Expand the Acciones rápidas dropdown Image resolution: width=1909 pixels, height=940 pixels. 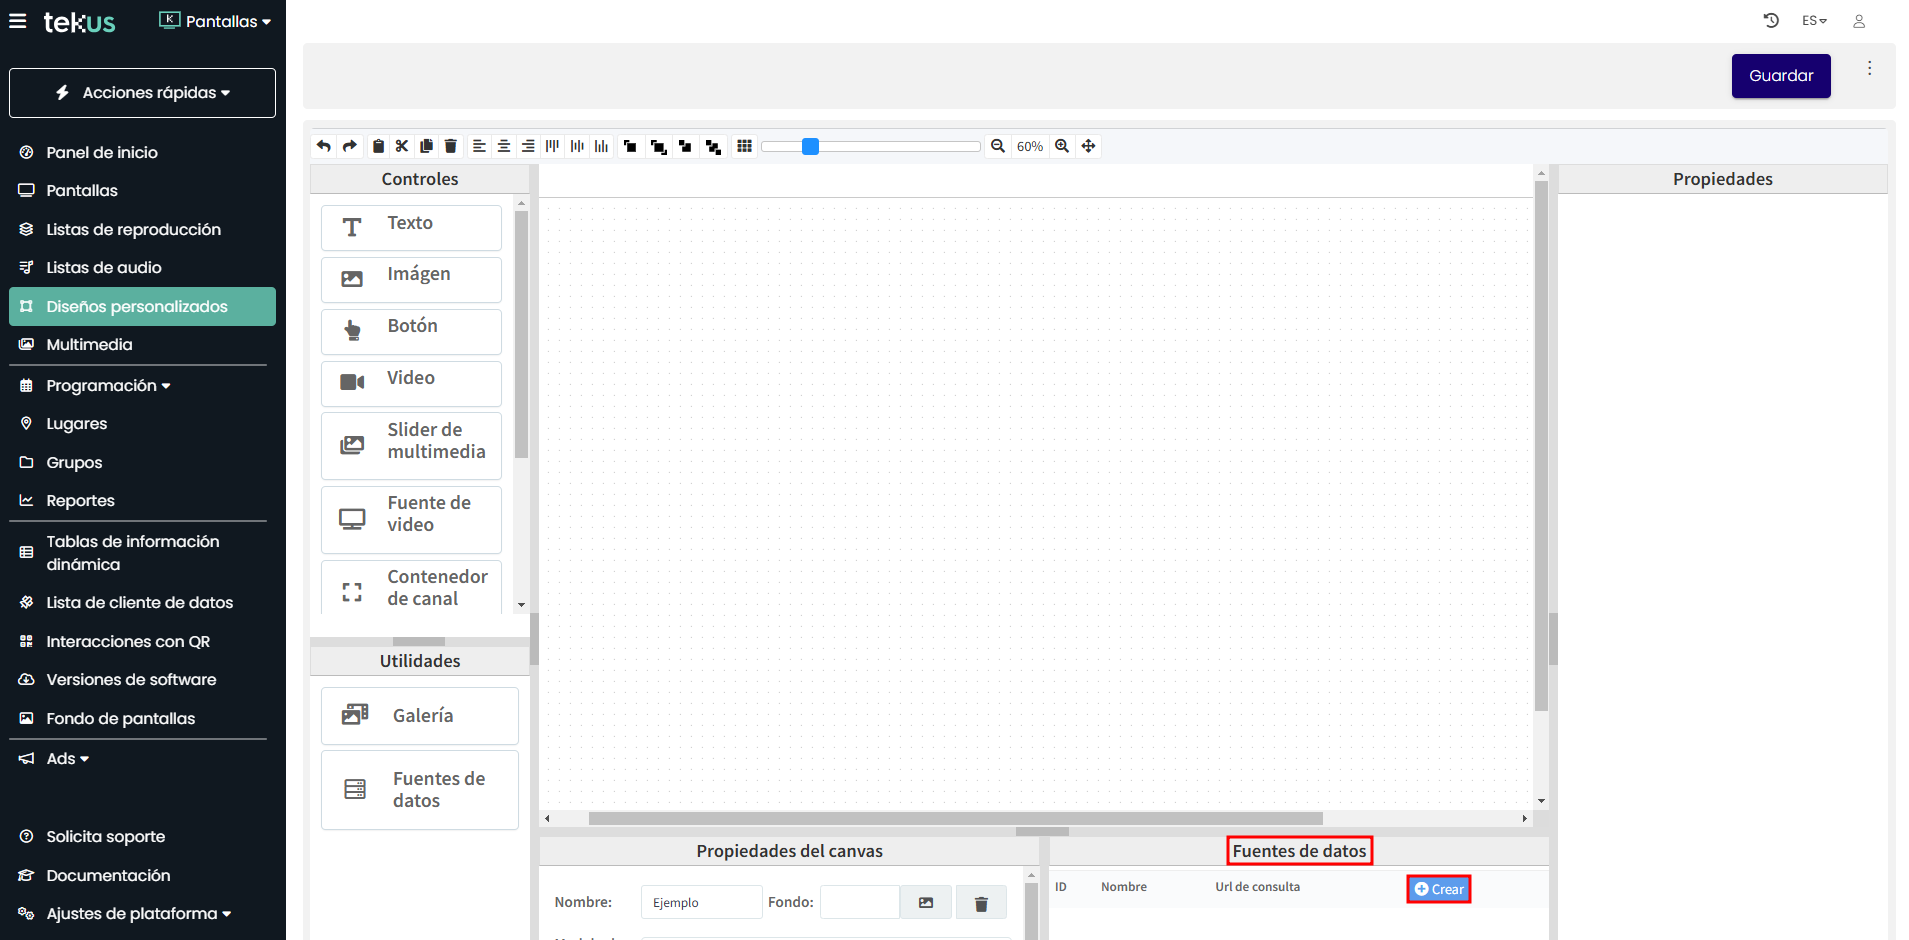click(x=142, y=93)
